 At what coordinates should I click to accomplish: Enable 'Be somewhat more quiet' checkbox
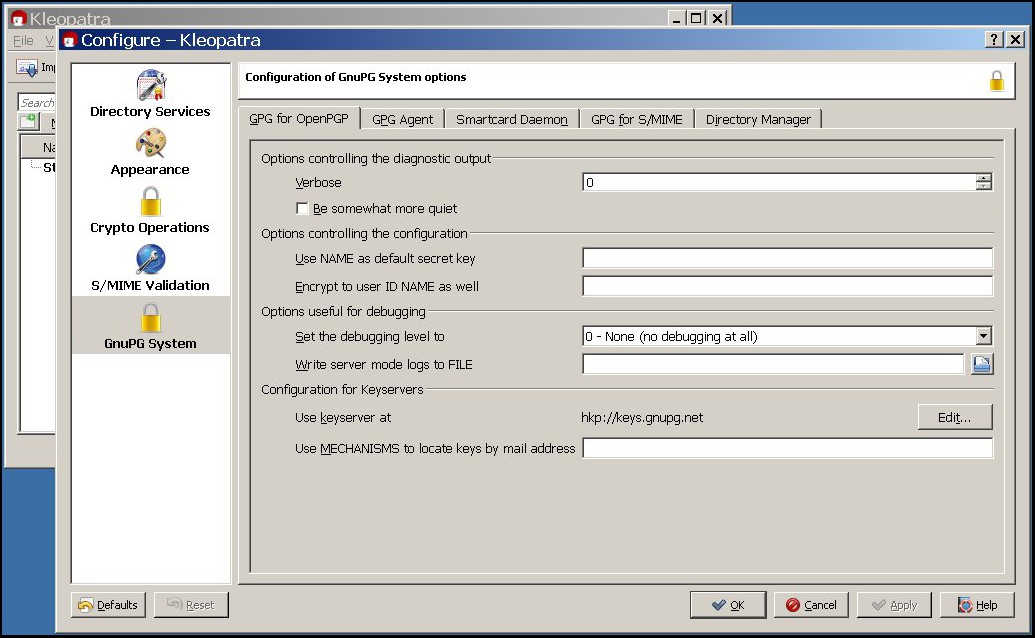pos(302,208)
